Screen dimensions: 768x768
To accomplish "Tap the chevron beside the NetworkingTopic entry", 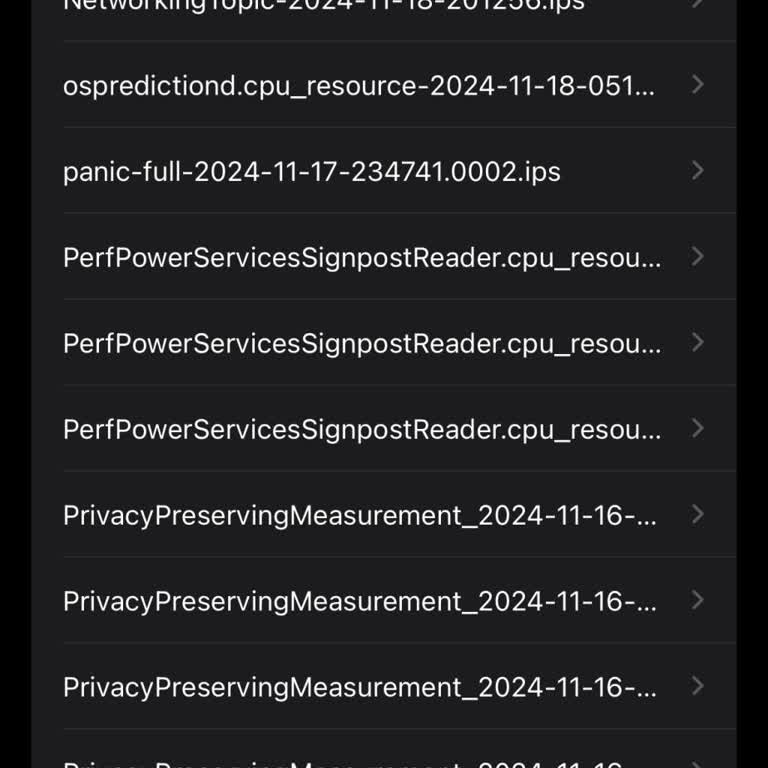I will 698,4.
